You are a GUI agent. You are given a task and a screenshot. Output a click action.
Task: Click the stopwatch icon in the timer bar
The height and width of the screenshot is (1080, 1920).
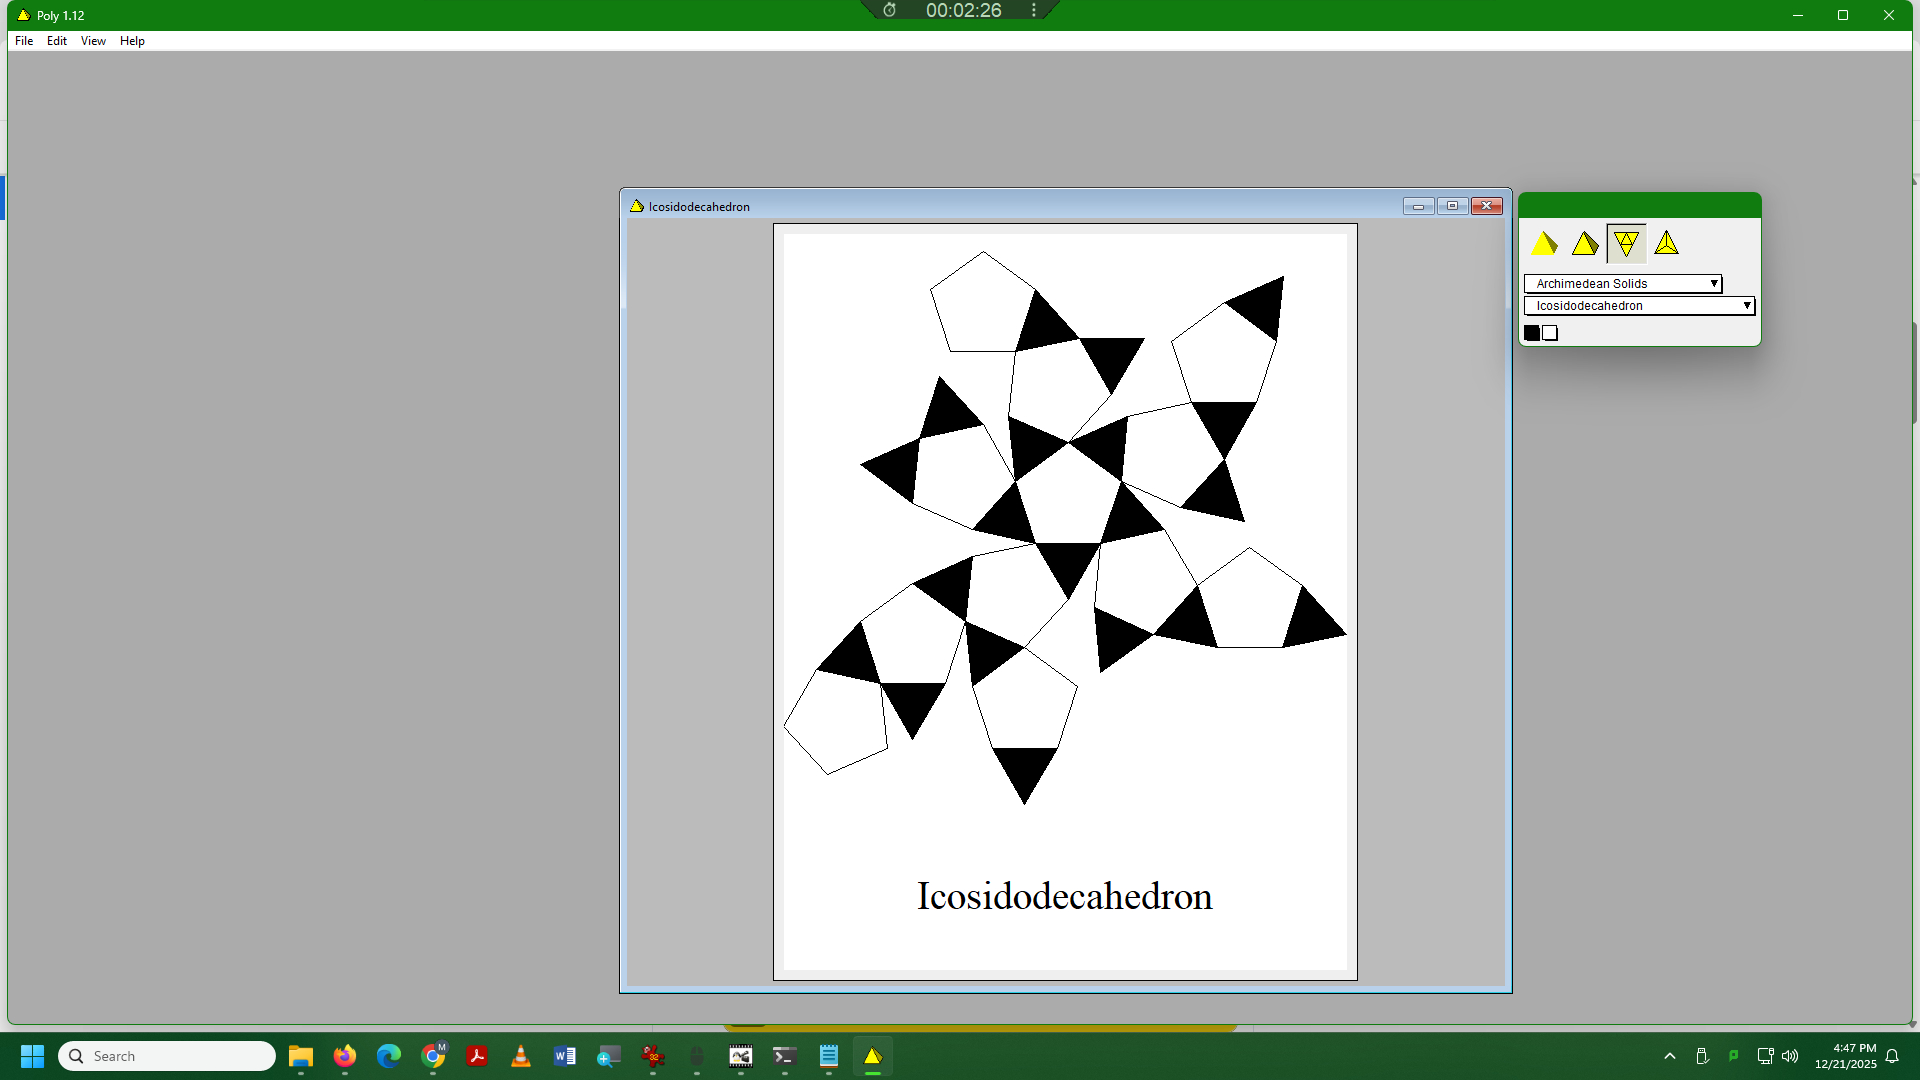tap(889, 10)
